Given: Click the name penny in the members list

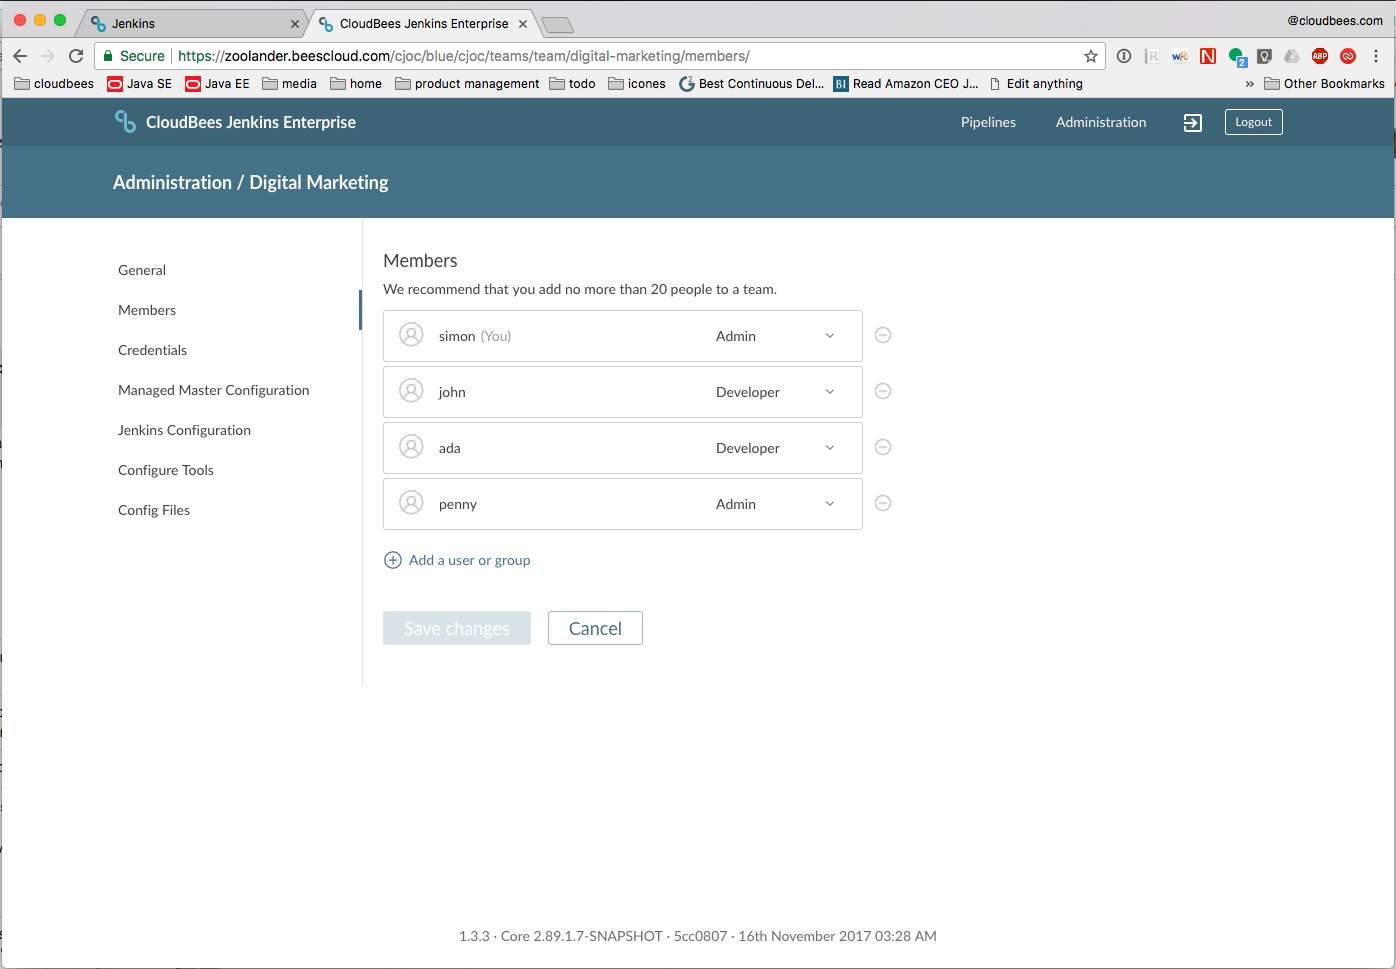Looking at the screenshot, I should (x=458, y=504).
